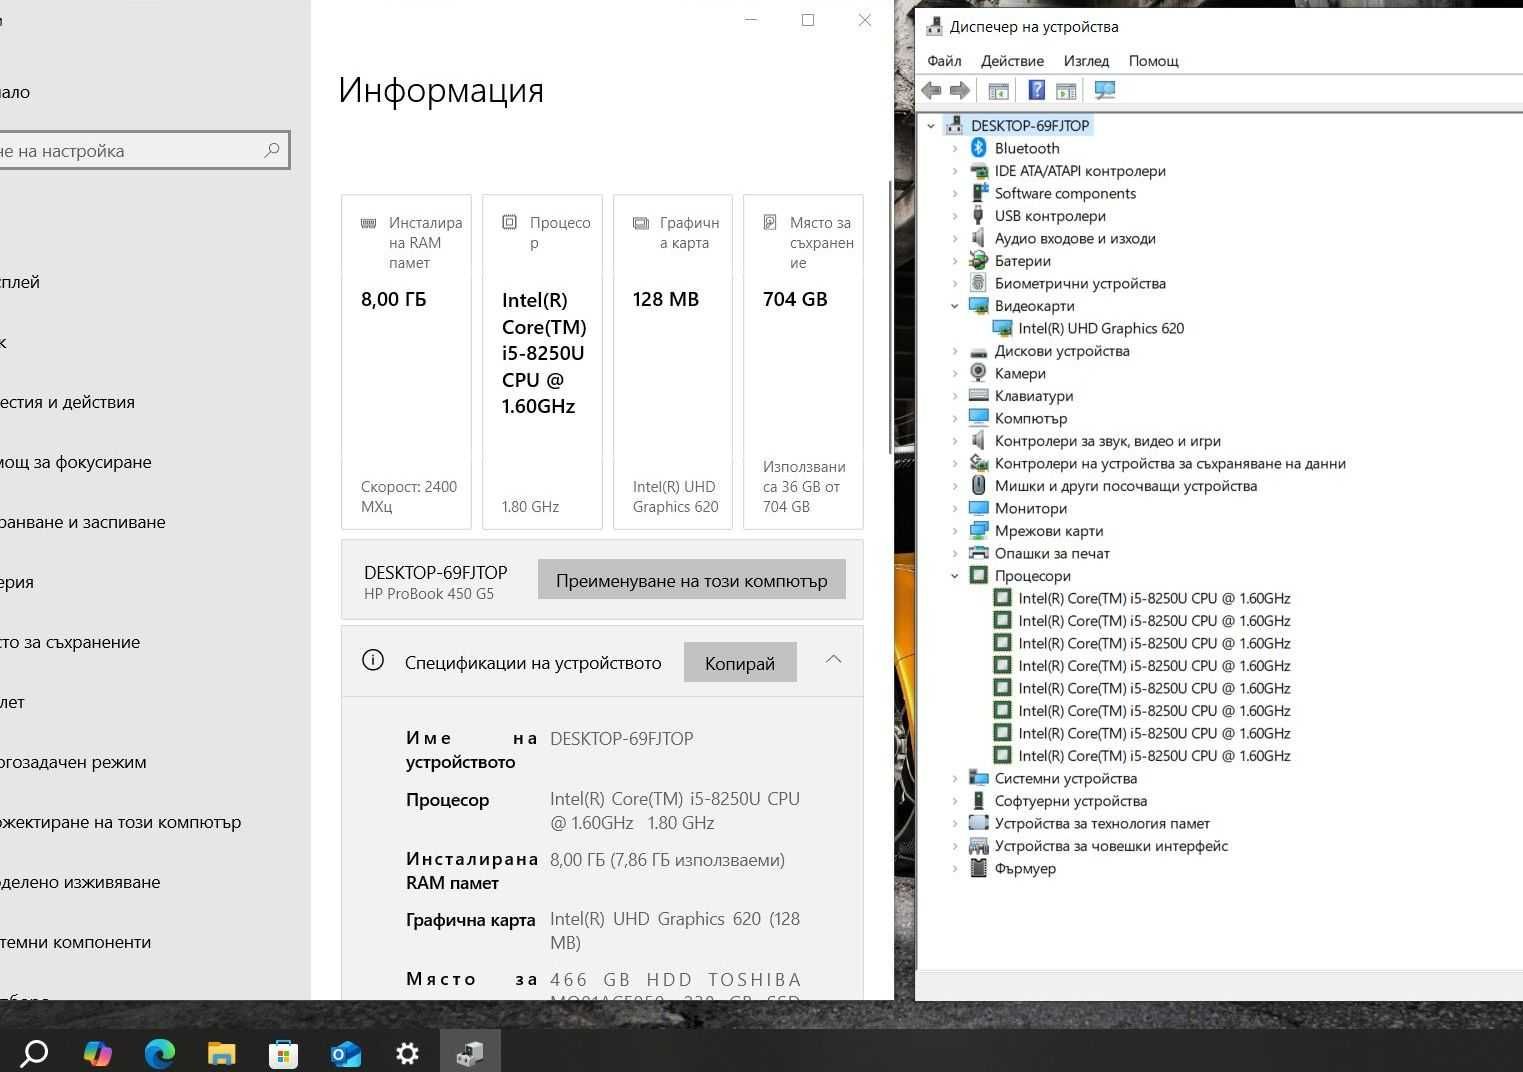Click Back arrow in Device Manager toolbar
1523x1072 pixels.
(x=931, y=91)
